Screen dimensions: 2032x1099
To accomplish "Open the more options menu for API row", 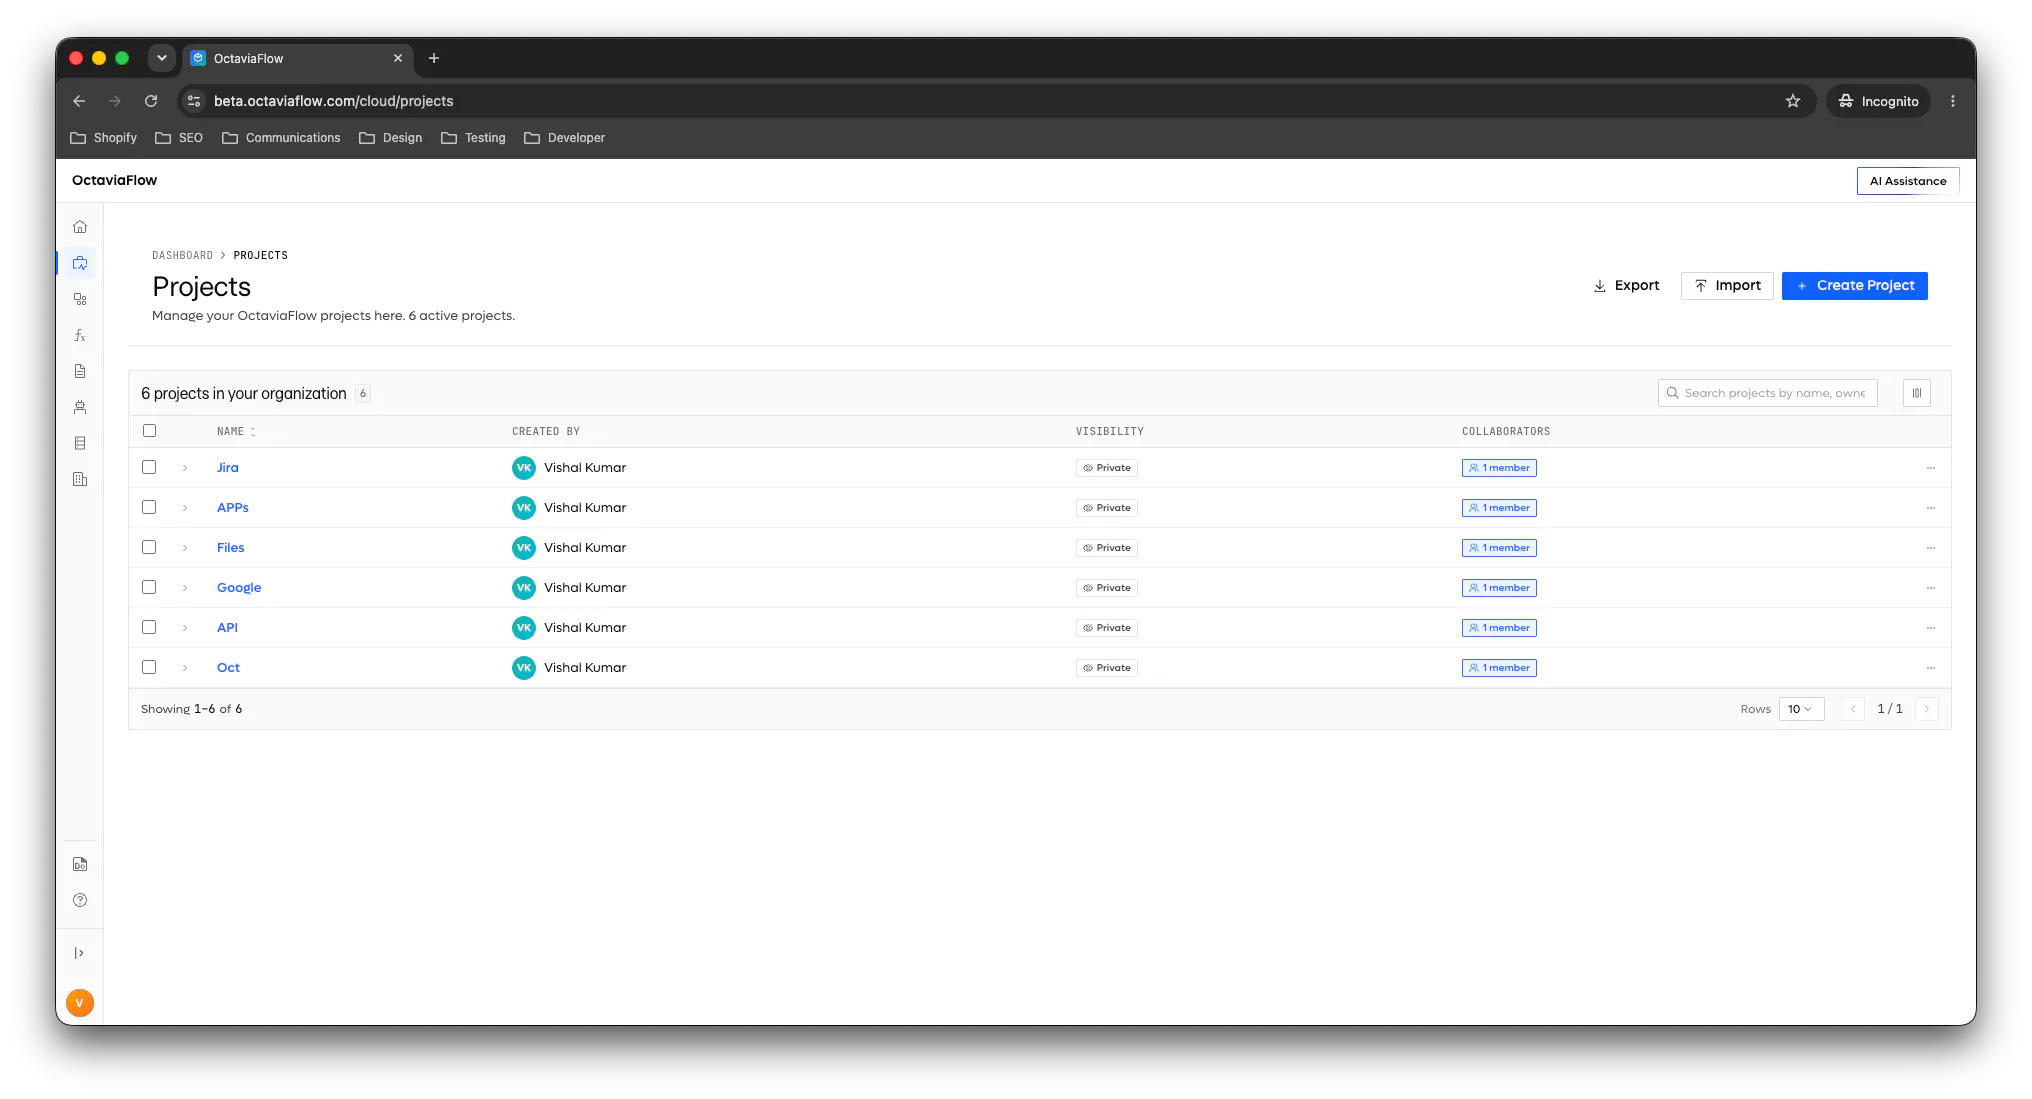I will coord(1931,628).
